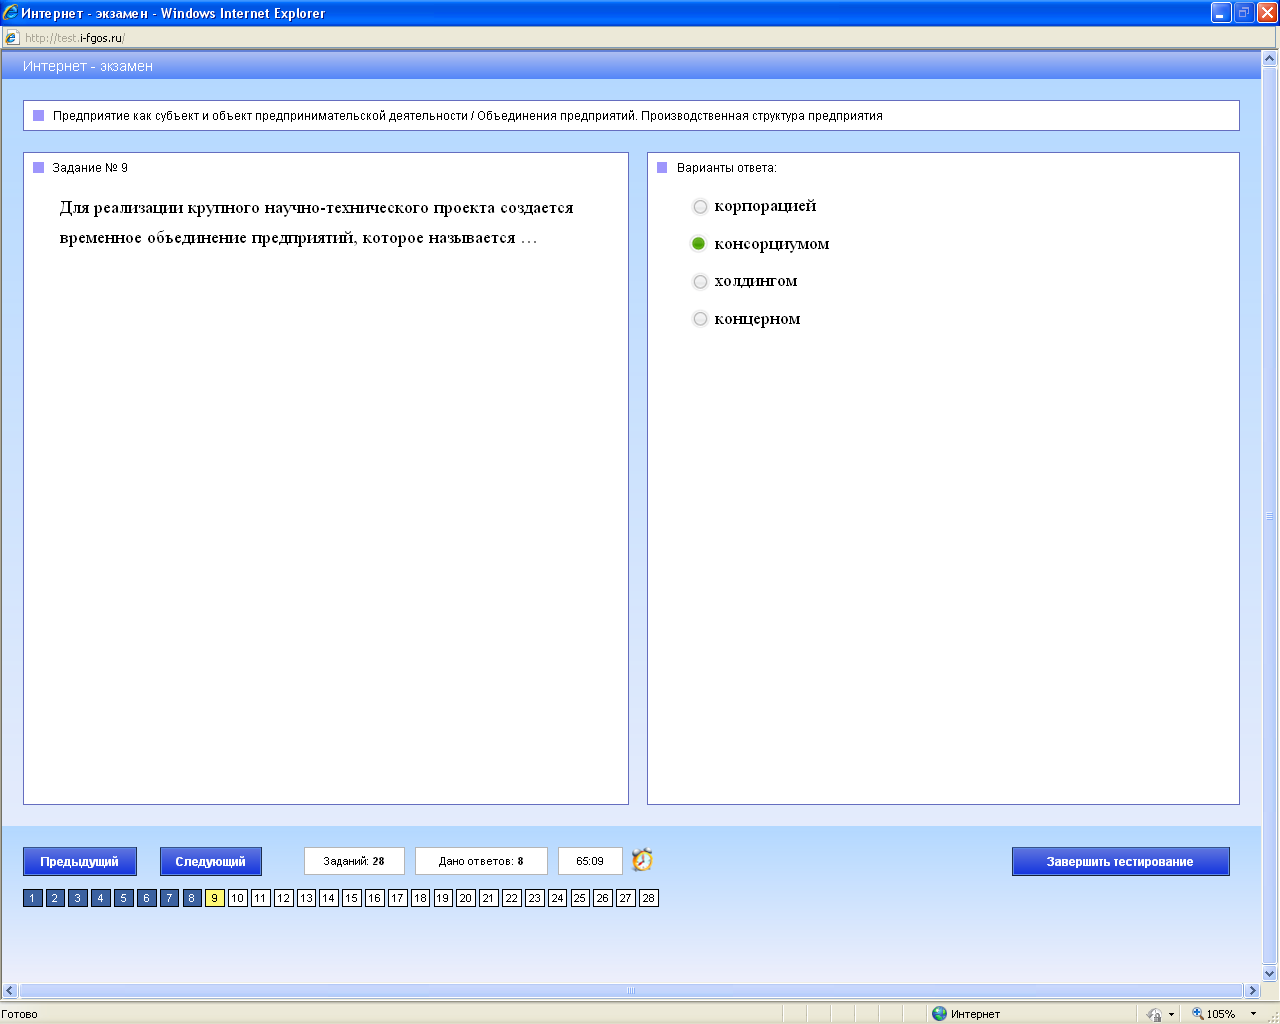The height and width of the screenshot is (1024, 1280).
Task: Click the horizontal scrollbar right arrow
Action: tap(1252, 991)
